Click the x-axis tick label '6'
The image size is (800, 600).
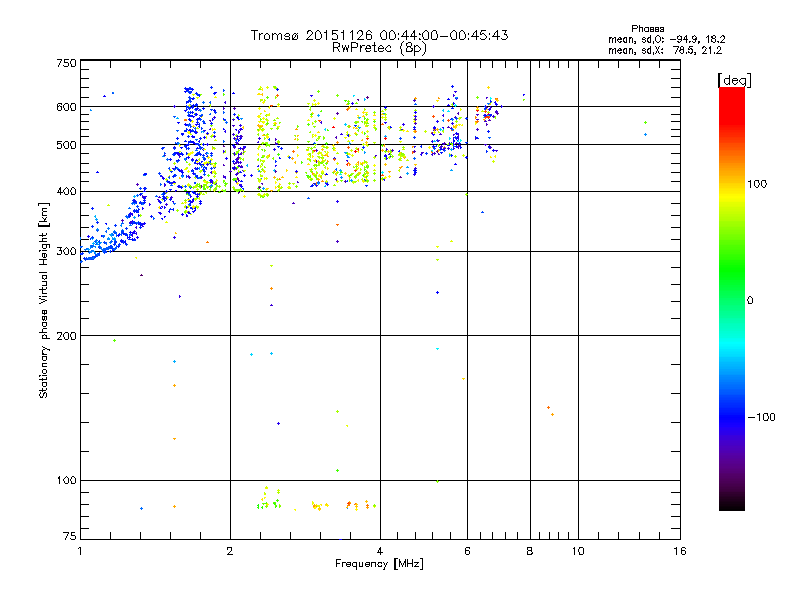(x=467, y=551)
